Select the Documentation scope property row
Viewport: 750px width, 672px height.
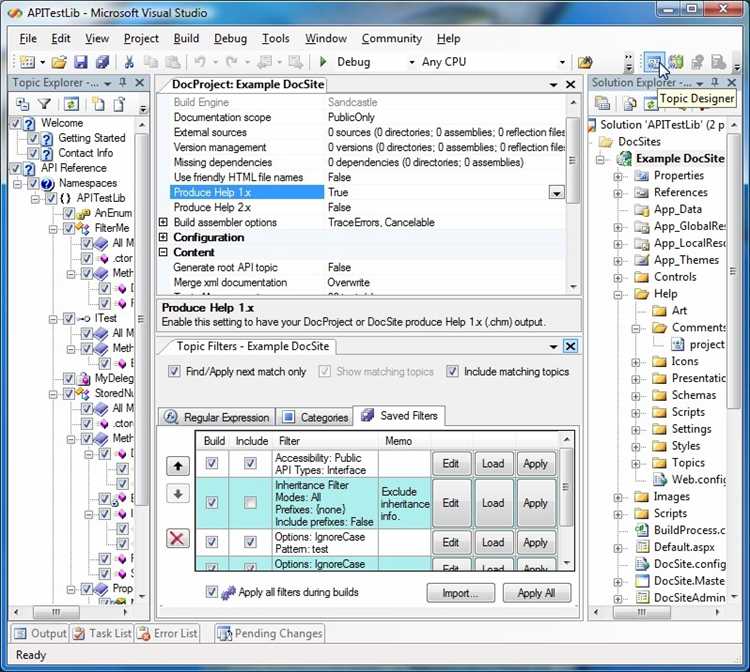(x=366, y=117)
